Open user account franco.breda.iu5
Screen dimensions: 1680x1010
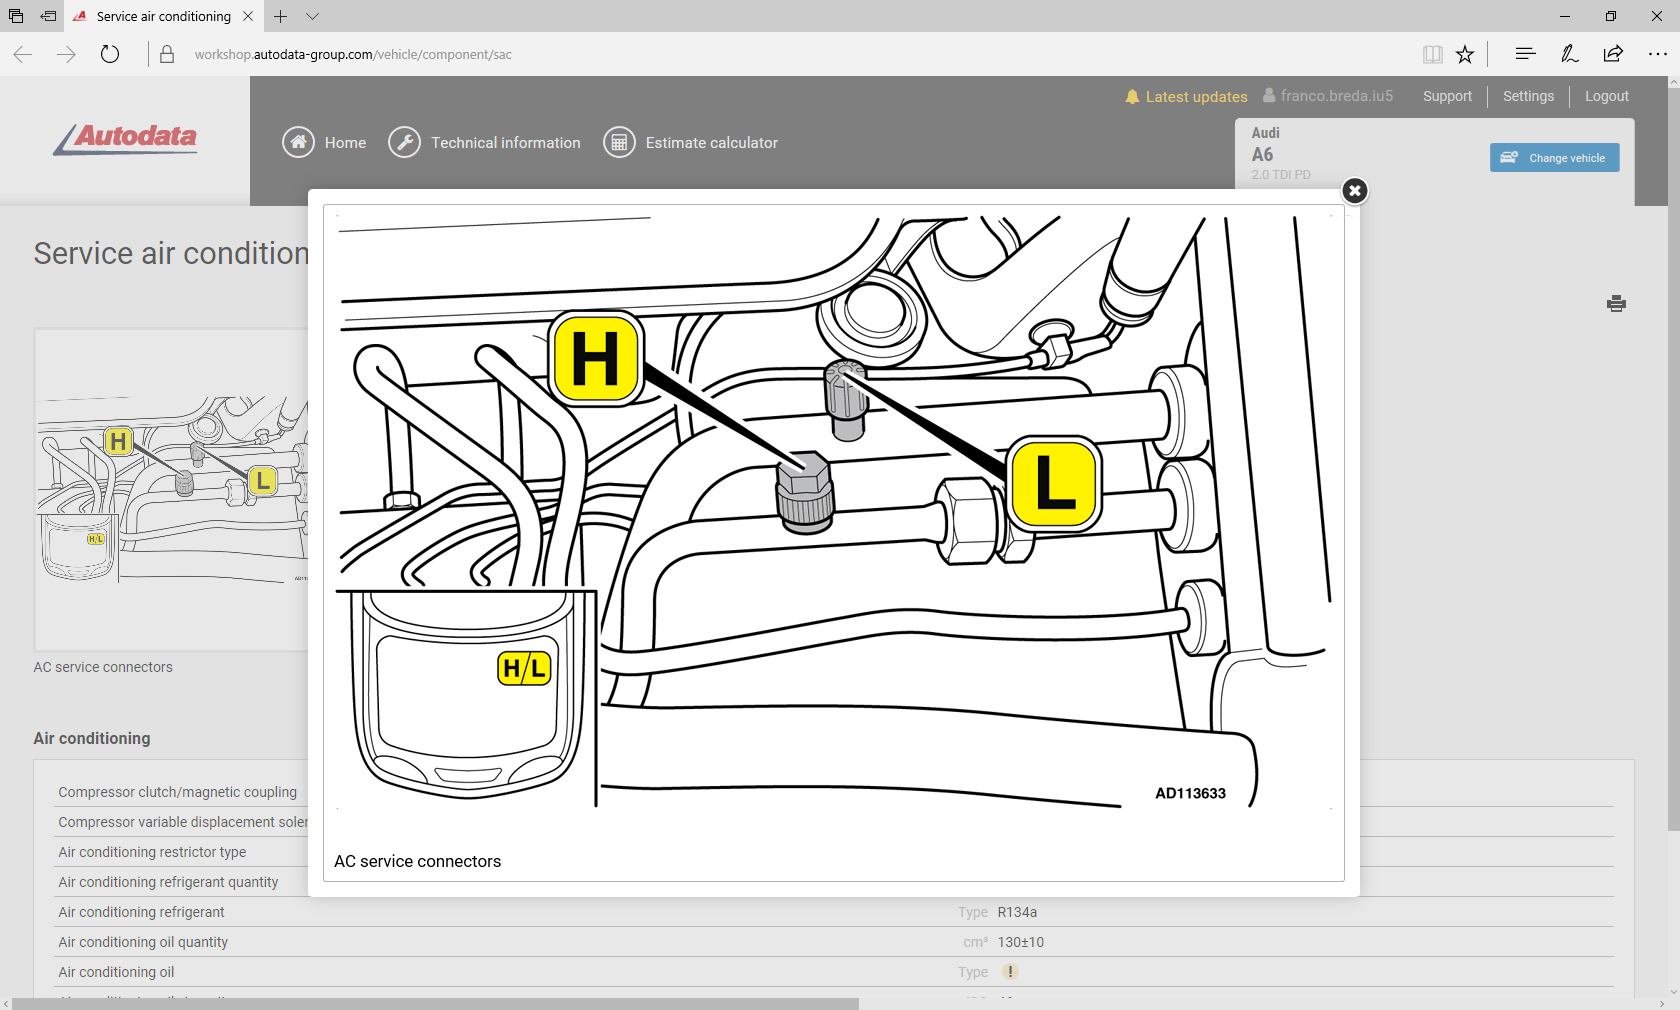(1328, 96)
